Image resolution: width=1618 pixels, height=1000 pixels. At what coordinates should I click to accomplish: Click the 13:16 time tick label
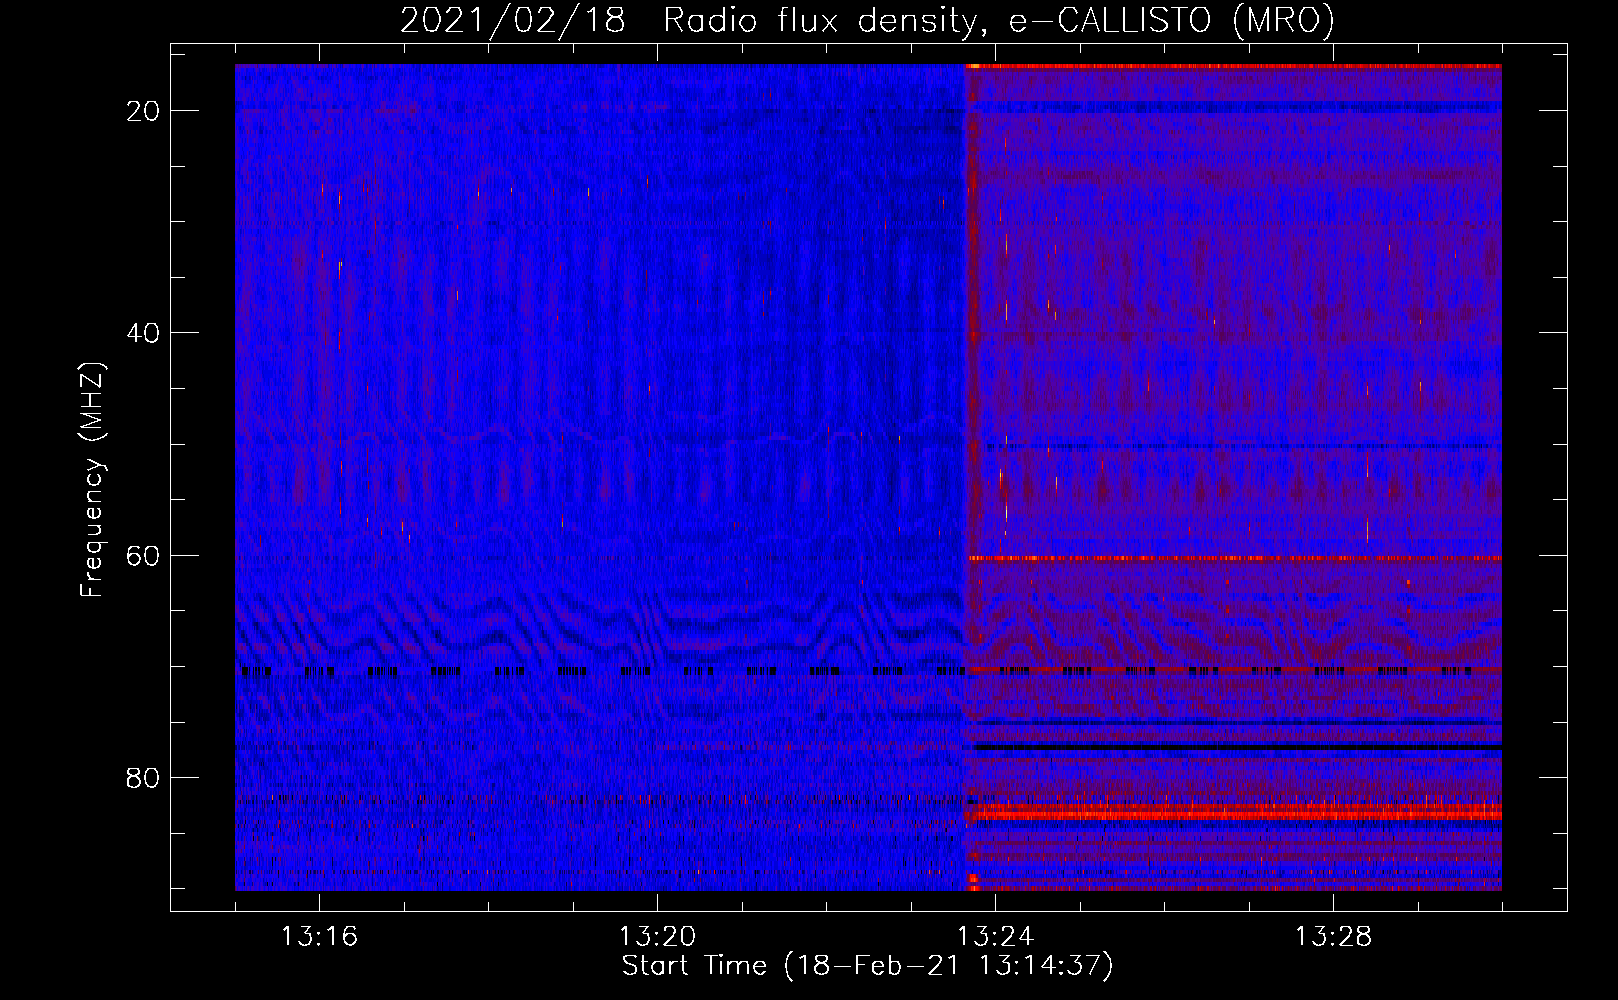tap(319, 937)
